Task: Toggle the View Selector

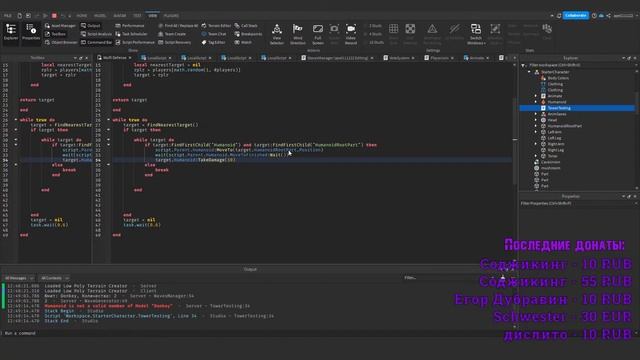Action: click(x=277, y=34)
